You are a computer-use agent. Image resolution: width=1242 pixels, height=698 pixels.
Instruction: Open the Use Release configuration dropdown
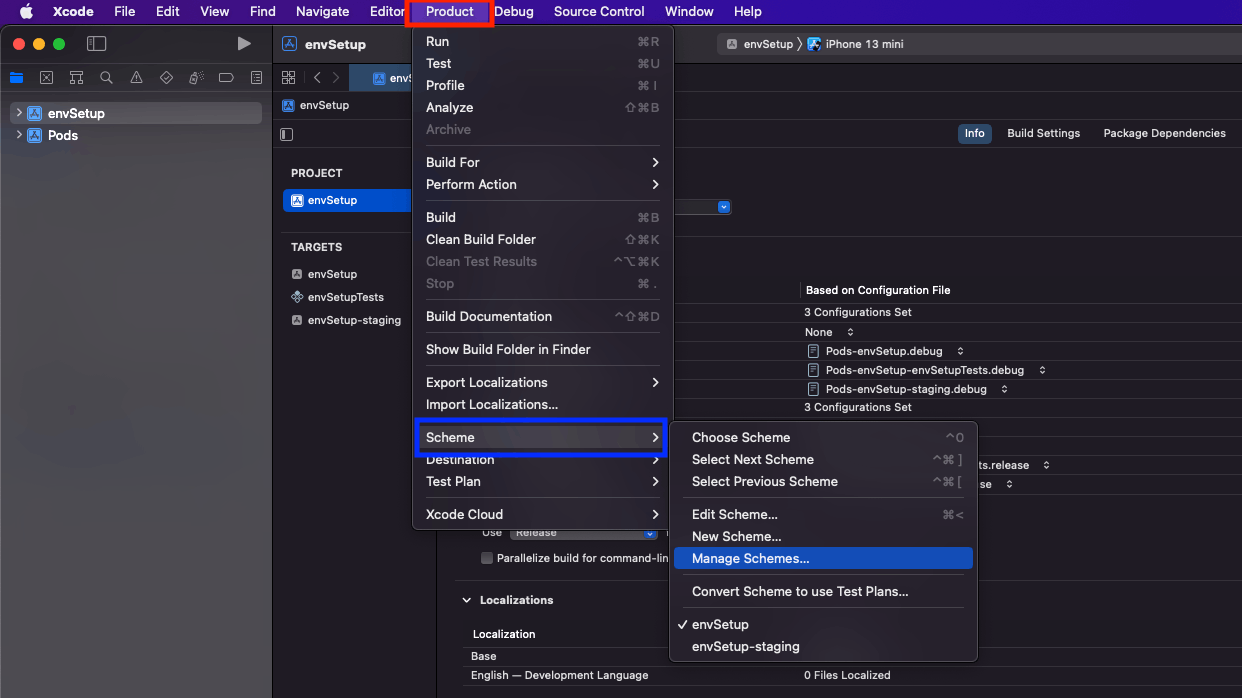click(x=583, y=533)
